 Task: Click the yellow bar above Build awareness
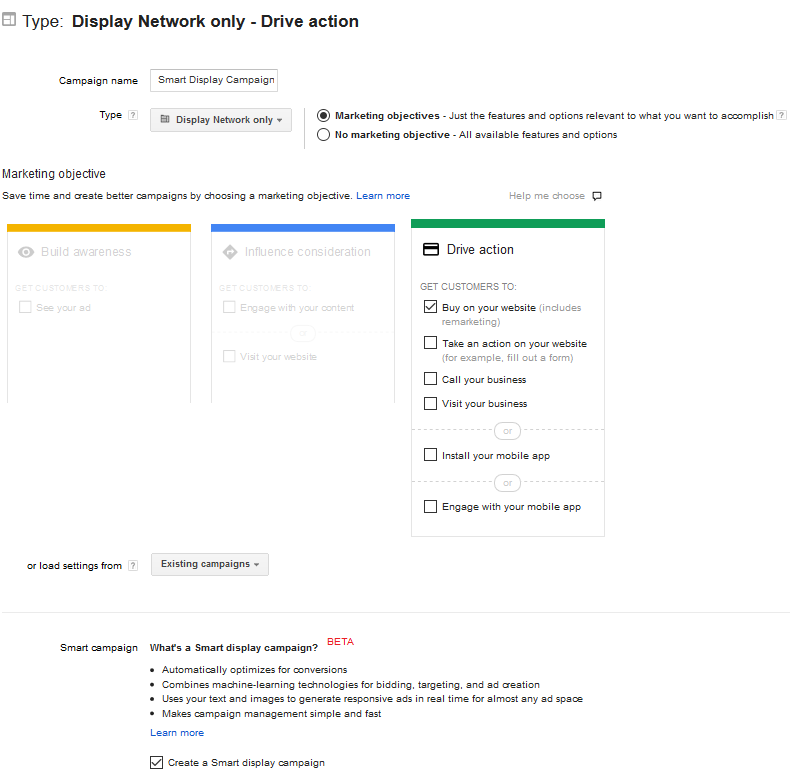(99, 228)
